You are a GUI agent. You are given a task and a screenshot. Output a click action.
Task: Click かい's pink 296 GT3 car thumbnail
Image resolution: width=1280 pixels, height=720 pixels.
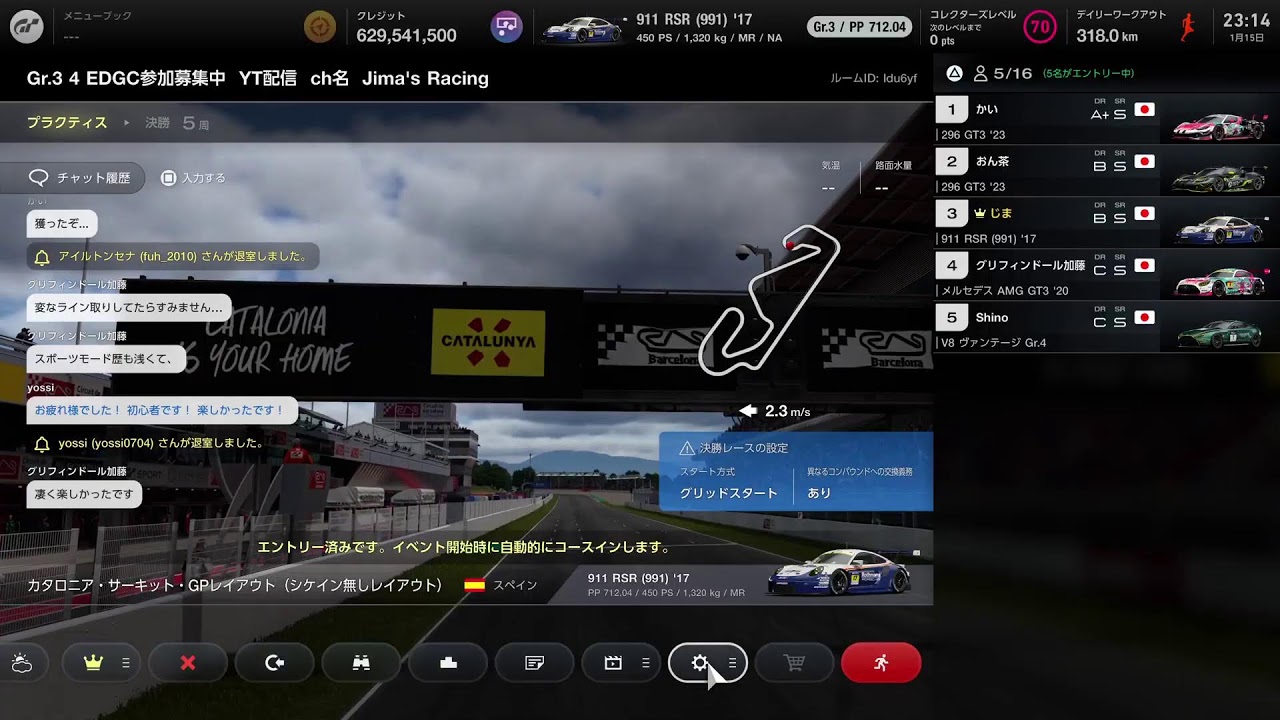[x=1219, y=124]
